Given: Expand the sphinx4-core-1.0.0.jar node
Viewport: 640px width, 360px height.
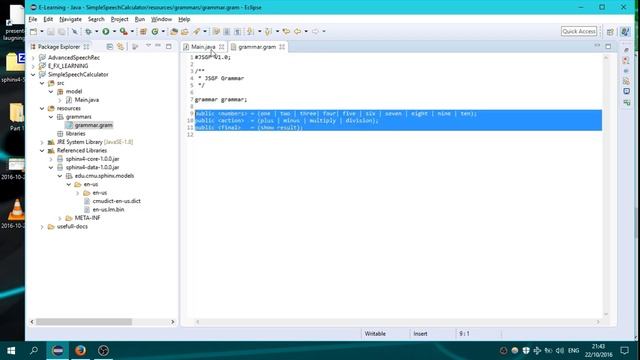Looking at the screenshot, I should pos(51,159).
